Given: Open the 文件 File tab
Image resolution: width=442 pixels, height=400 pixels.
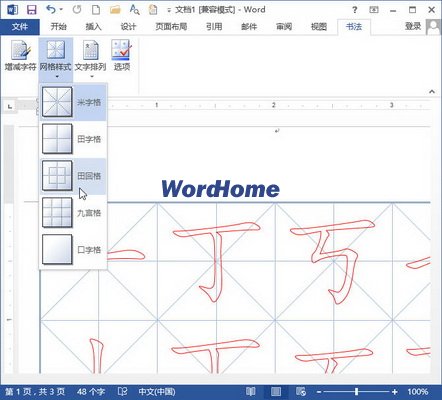Looking at the screenshot, I should 20,27.
